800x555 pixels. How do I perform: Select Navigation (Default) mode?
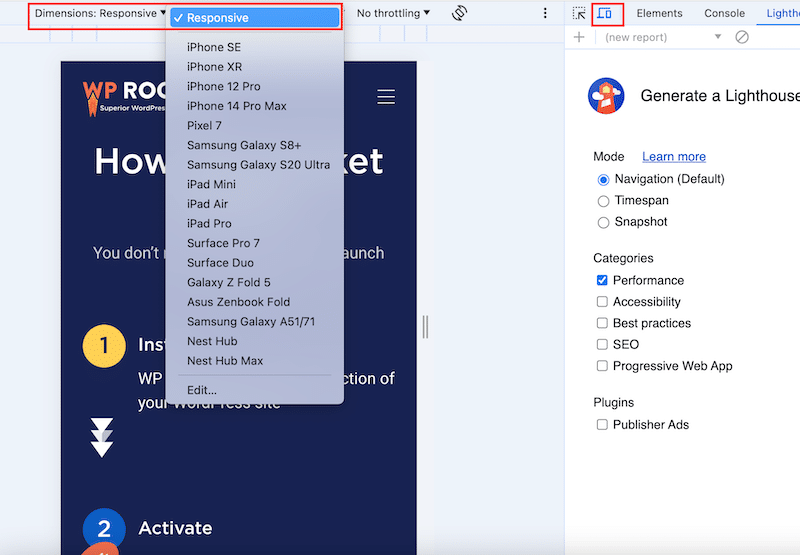pyautogui.click(x=603, y=180)
